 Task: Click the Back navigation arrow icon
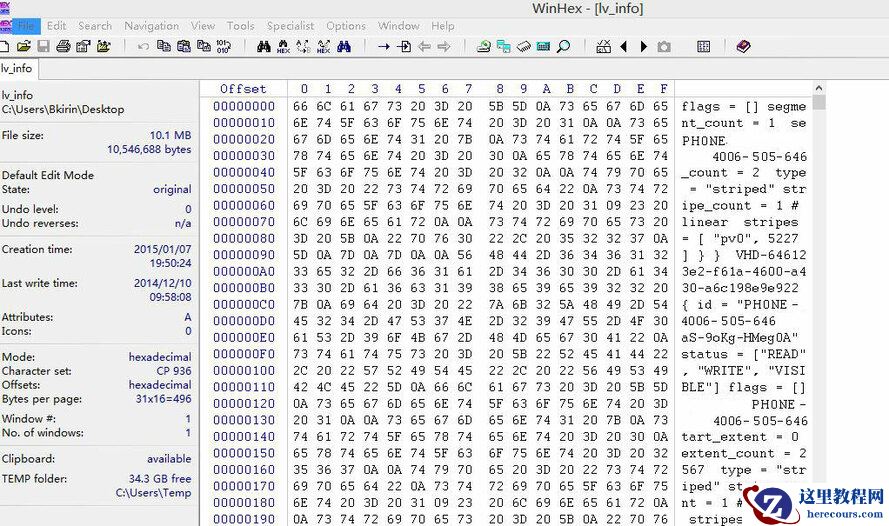pos(424,46)
